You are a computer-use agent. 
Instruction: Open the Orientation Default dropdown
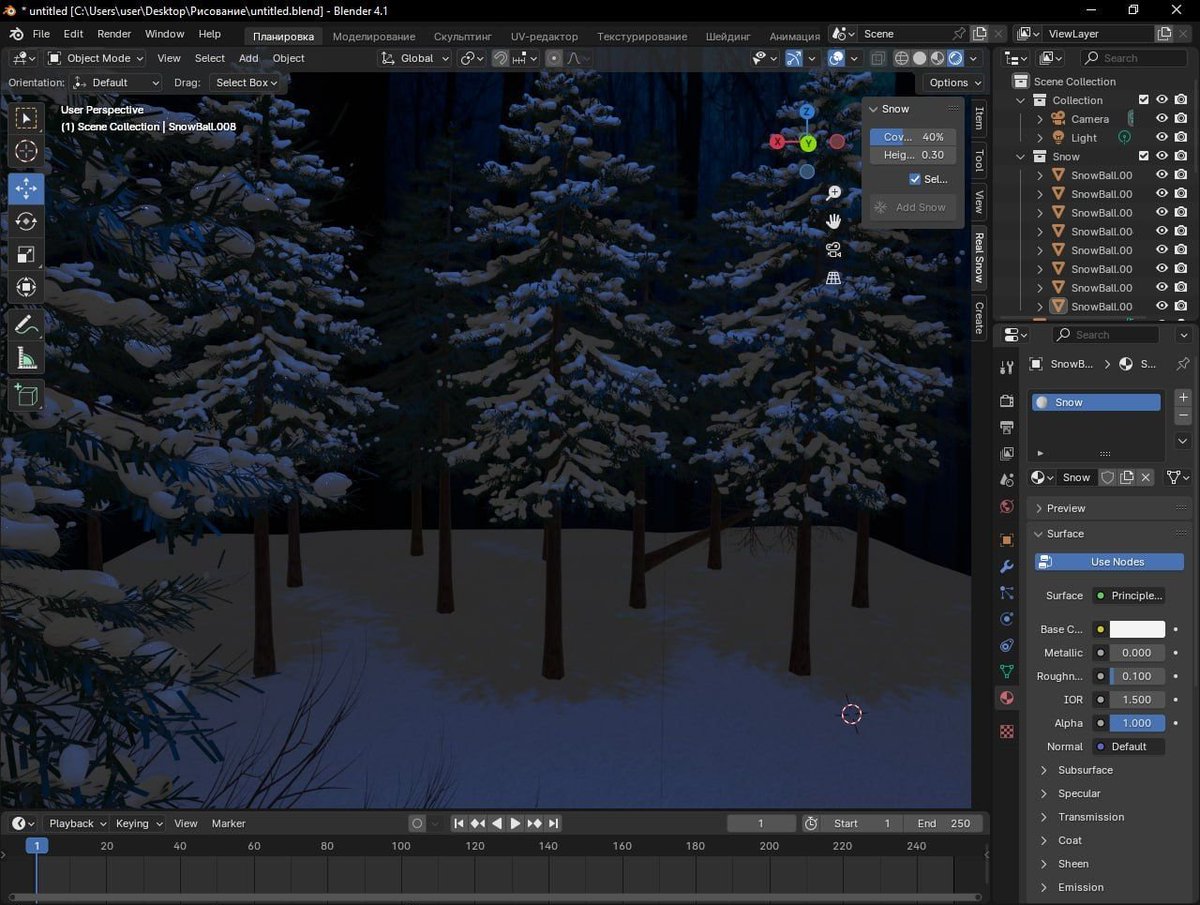coord(116,83)
